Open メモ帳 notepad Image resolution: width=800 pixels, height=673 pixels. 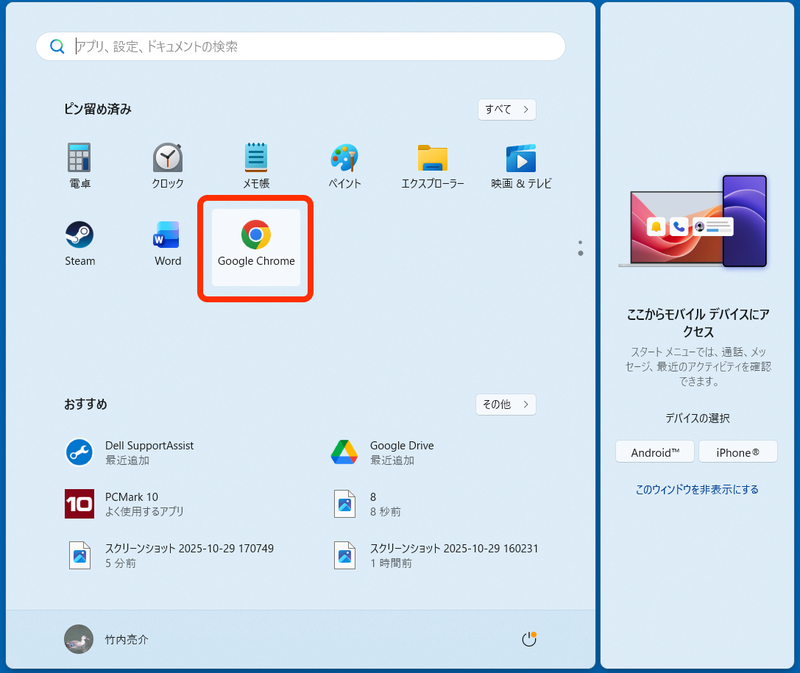(x=256, y=166)
